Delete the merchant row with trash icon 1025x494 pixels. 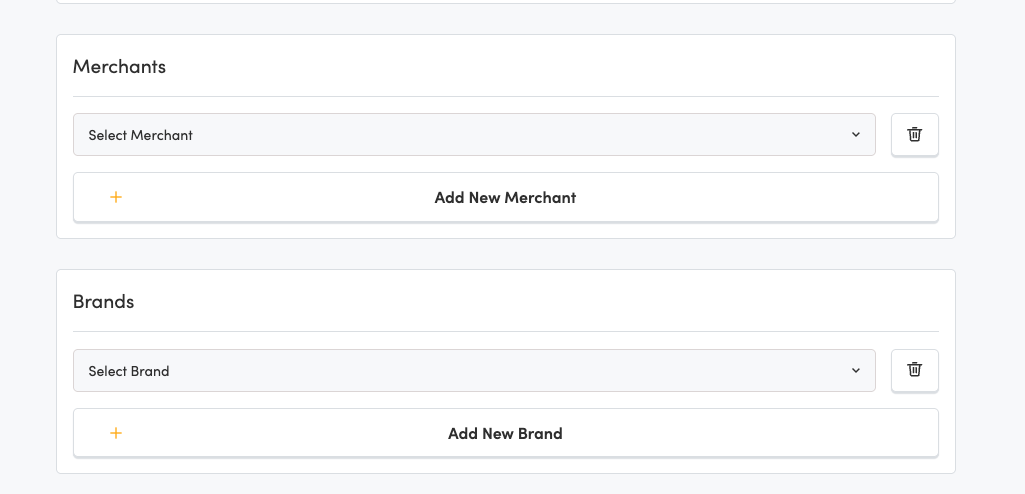(914, 135)
